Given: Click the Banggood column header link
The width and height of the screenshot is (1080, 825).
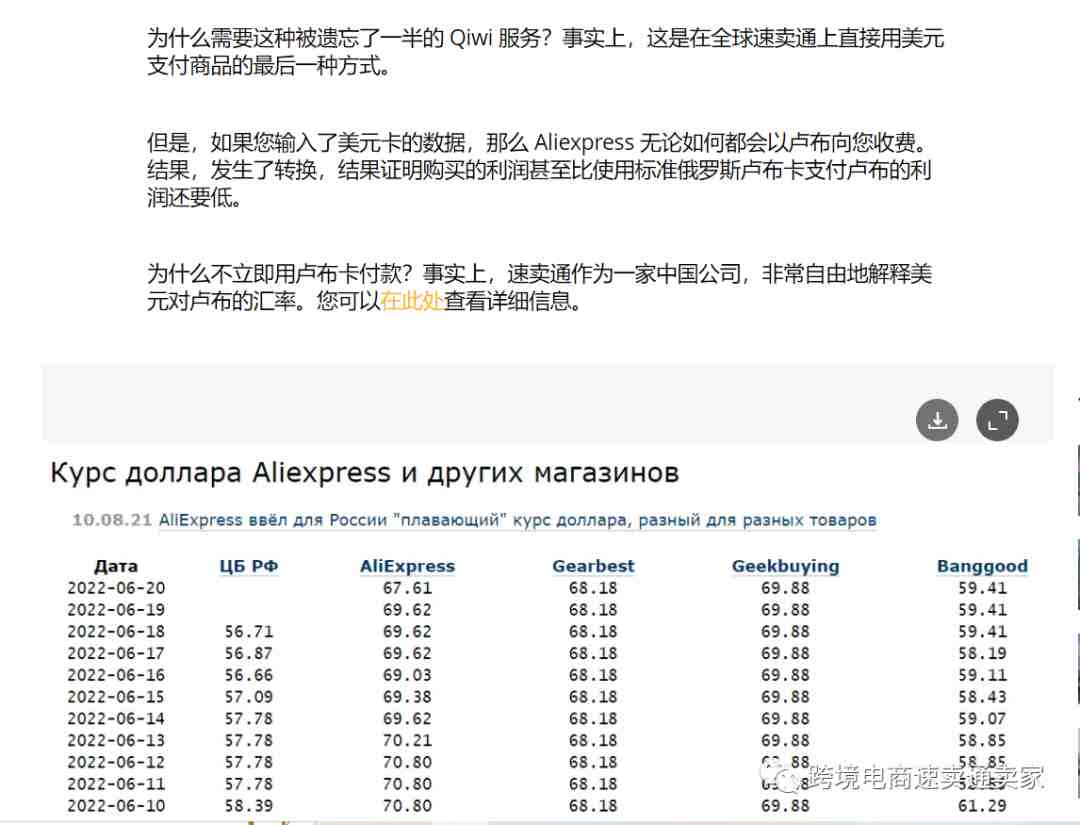Looking at the screenshot, I should tap(982, 566).
